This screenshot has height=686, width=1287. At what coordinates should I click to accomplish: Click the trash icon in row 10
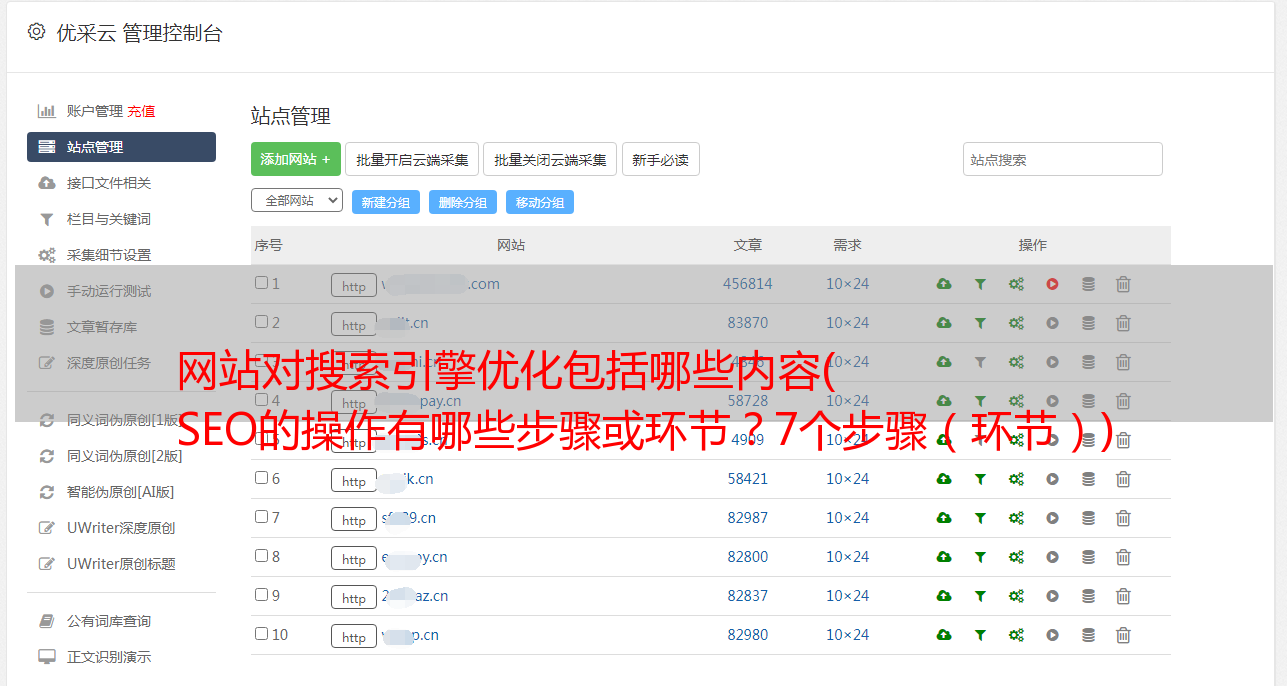click(1123, 635)
